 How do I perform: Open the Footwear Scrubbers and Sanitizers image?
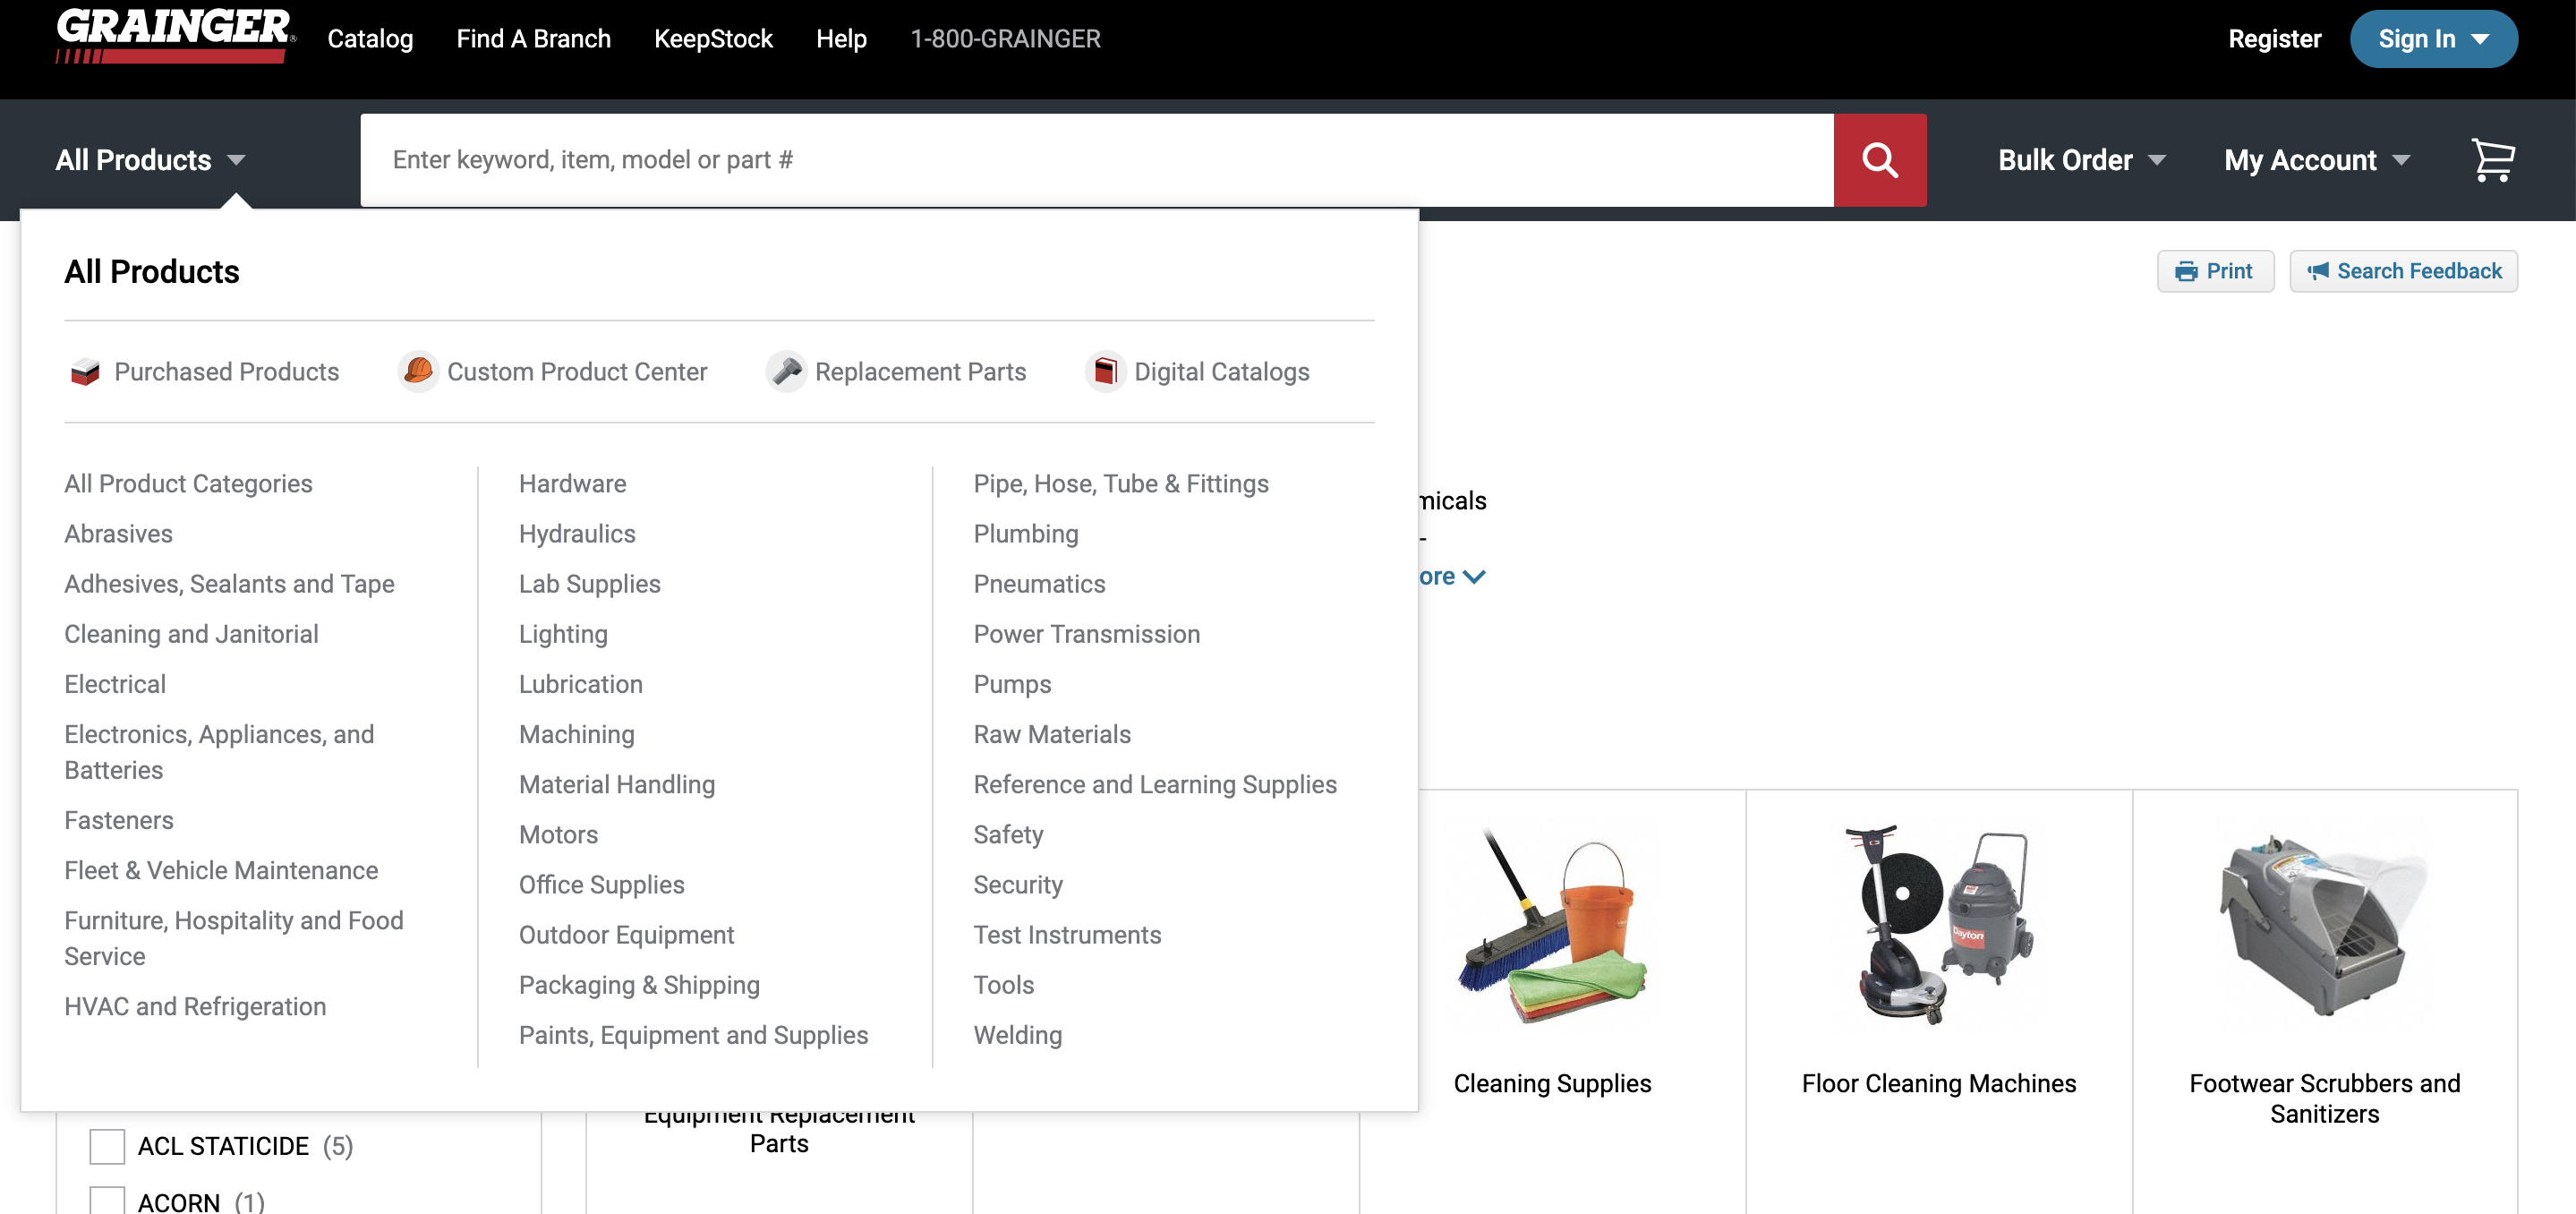pyautogui.click(x=2324, y=926)
